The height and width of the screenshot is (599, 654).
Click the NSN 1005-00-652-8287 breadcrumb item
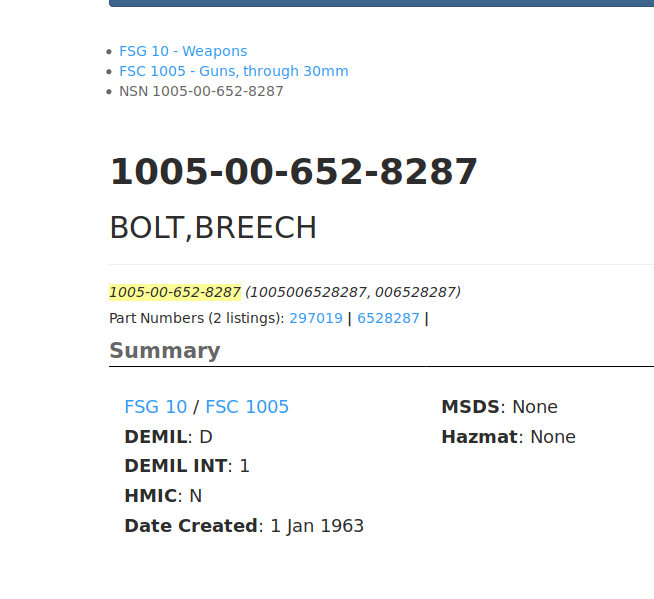[201, 91]
